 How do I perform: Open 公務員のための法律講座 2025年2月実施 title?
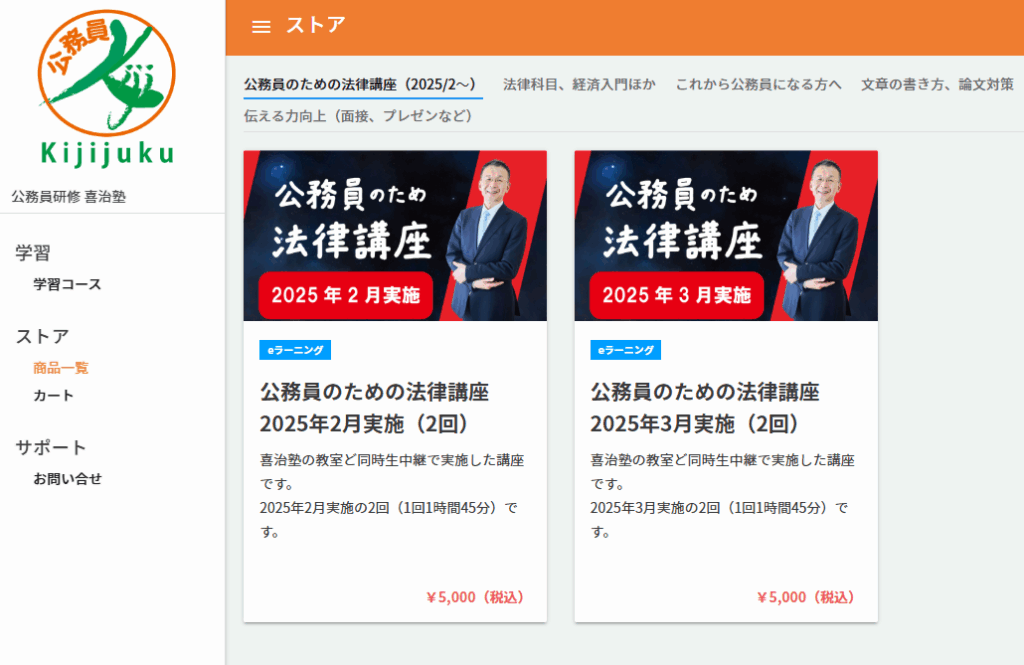coord(374,407)
